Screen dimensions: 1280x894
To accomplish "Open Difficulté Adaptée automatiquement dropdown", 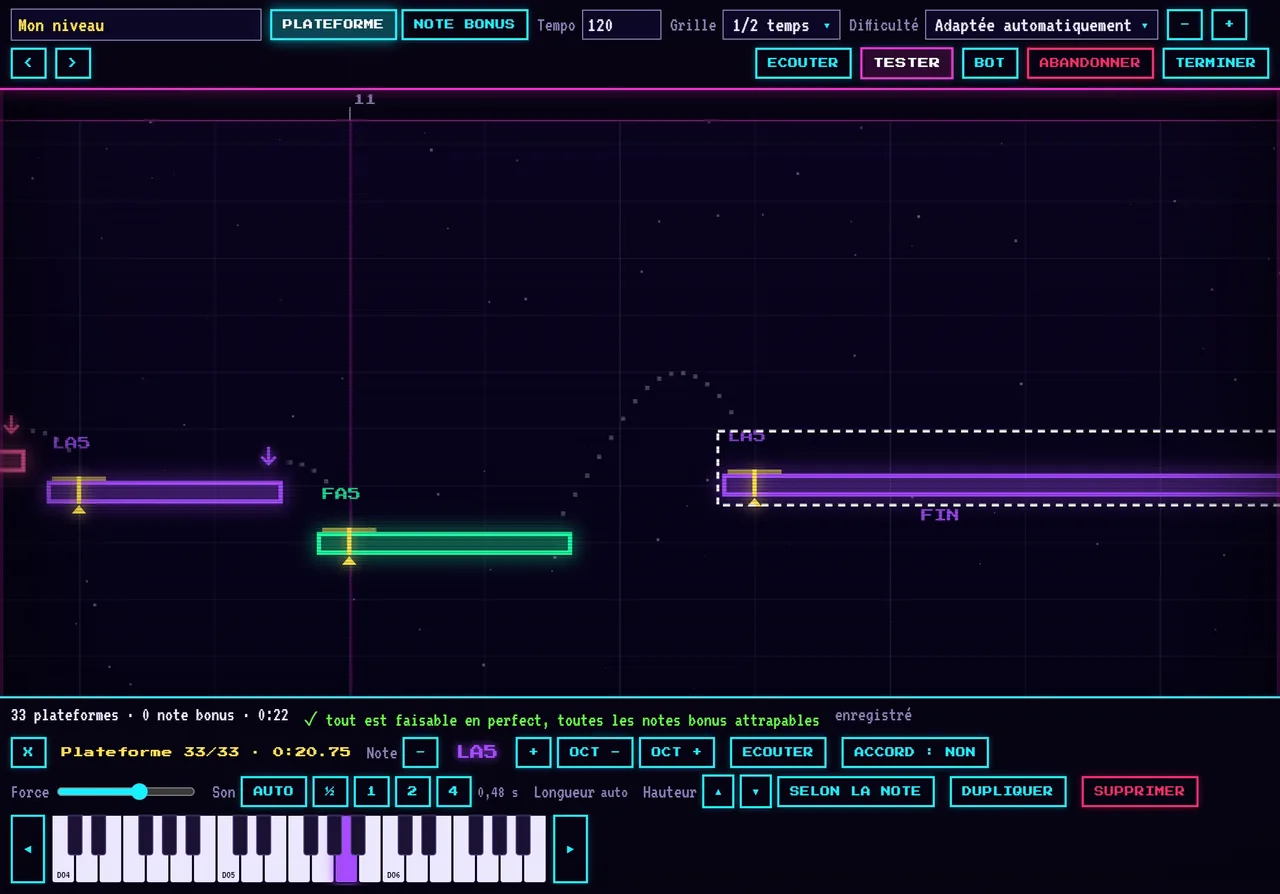I will [x=1041, y=25].
